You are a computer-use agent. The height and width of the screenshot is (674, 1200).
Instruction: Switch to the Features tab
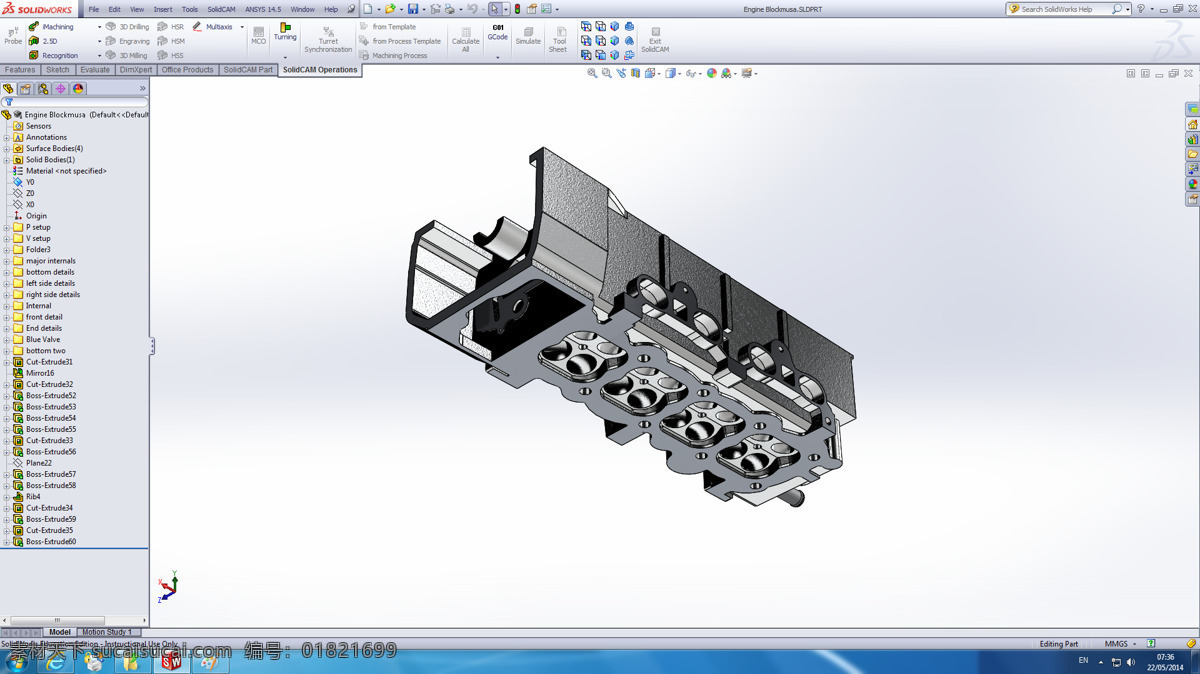[20, 70]
